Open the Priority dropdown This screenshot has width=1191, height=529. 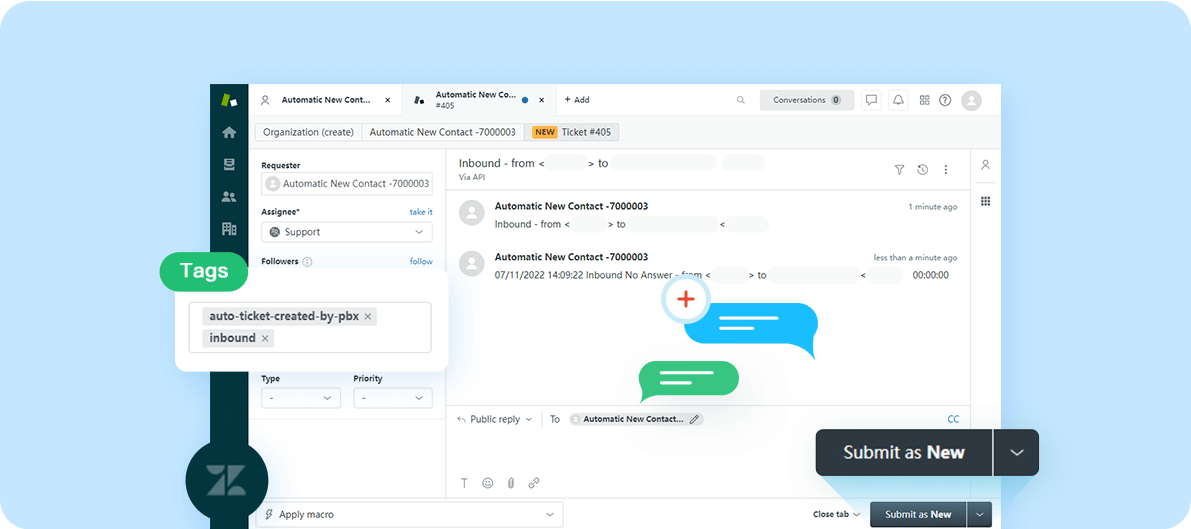coord(393,398)
